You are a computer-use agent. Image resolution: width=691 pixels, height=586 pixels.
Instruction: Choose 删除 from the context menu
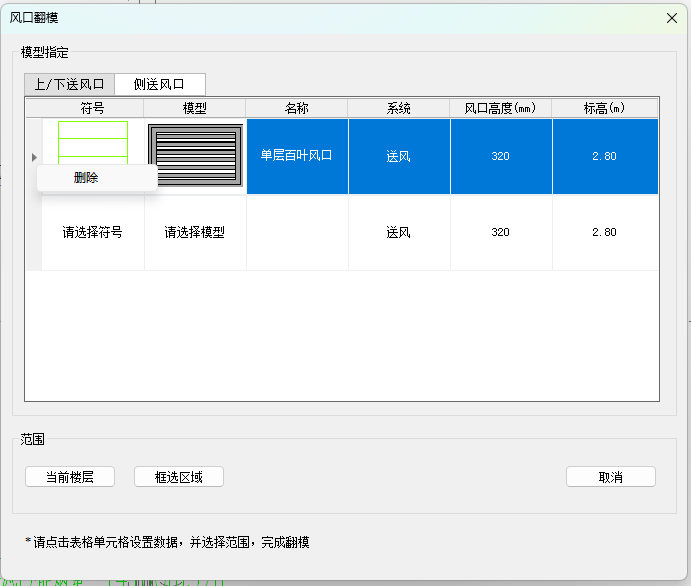[87, 178]
